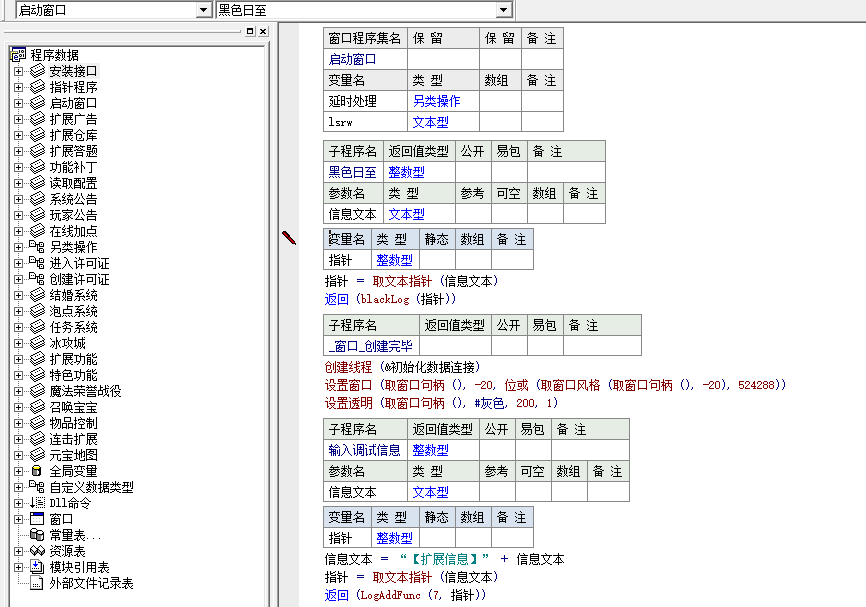Click the 另类操作 type link in variable table
This screenshot has width=866, height=607.
(436, 101)
